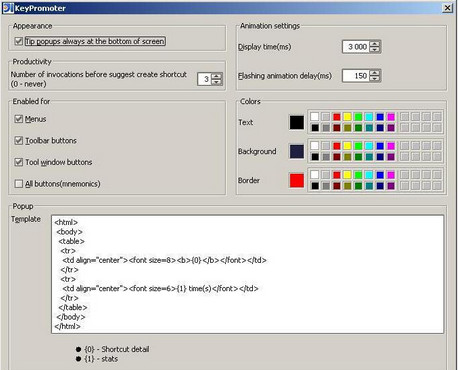
Task: Open the current Background color dark navy swatch
Action: pyautogui.click(x=297, y=151)
